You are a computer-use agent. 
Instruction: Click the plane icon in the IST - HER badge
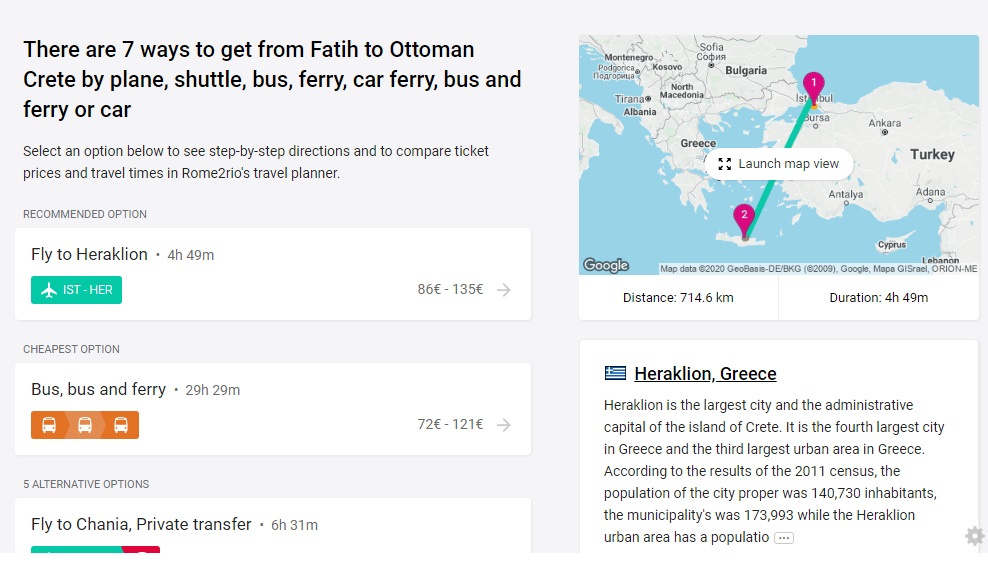pyautogui.click(x=47, y=290)
